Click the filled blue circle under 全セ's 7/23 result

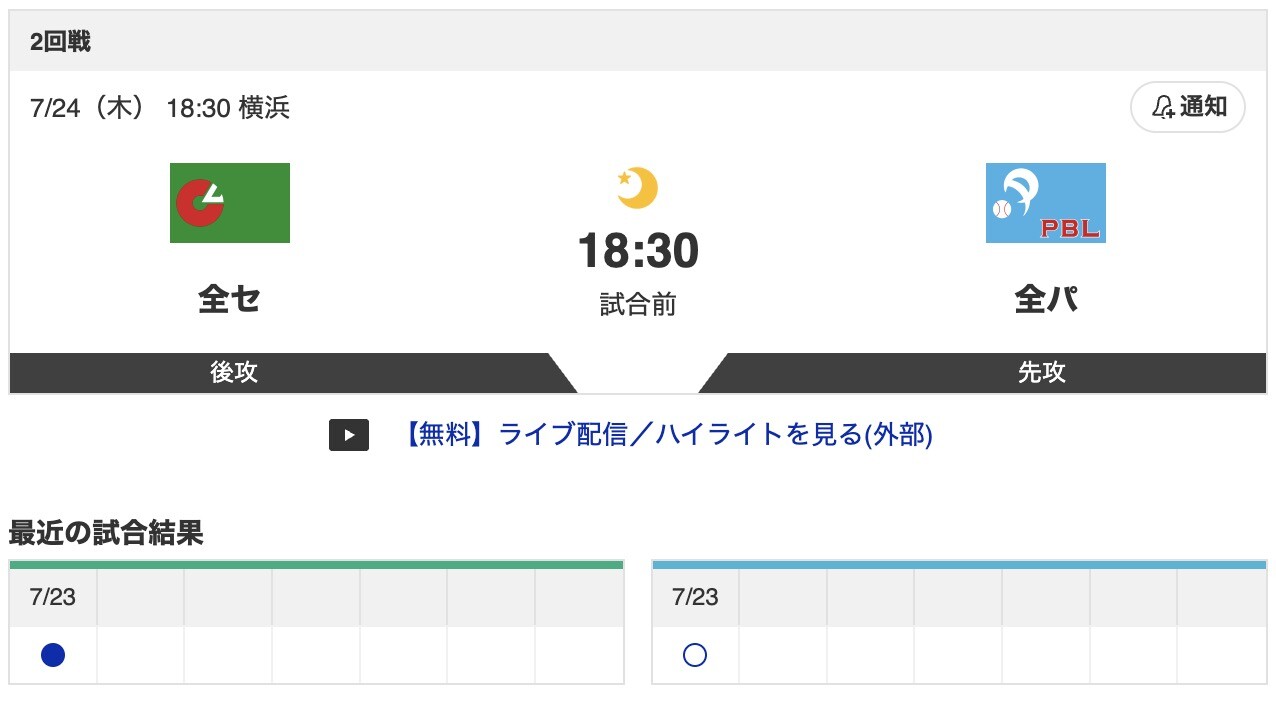tap(52, 654)
